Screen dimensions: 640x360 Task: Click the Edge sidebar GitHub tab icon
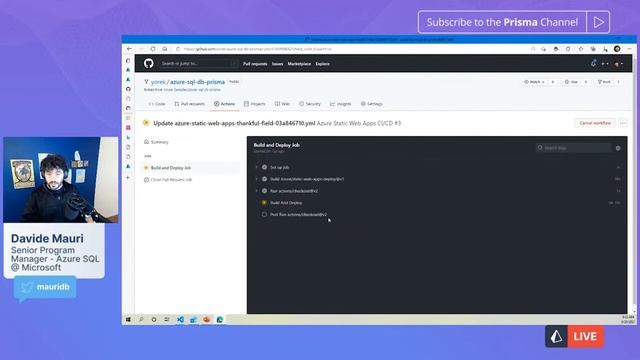[x=128, y=89]
